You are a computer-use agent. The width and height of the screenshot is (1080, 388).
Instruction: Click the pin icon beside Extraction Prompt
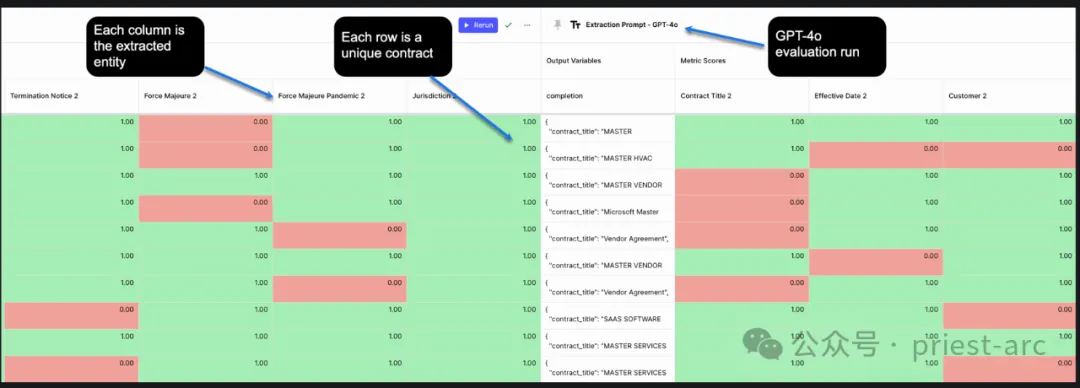558,25
